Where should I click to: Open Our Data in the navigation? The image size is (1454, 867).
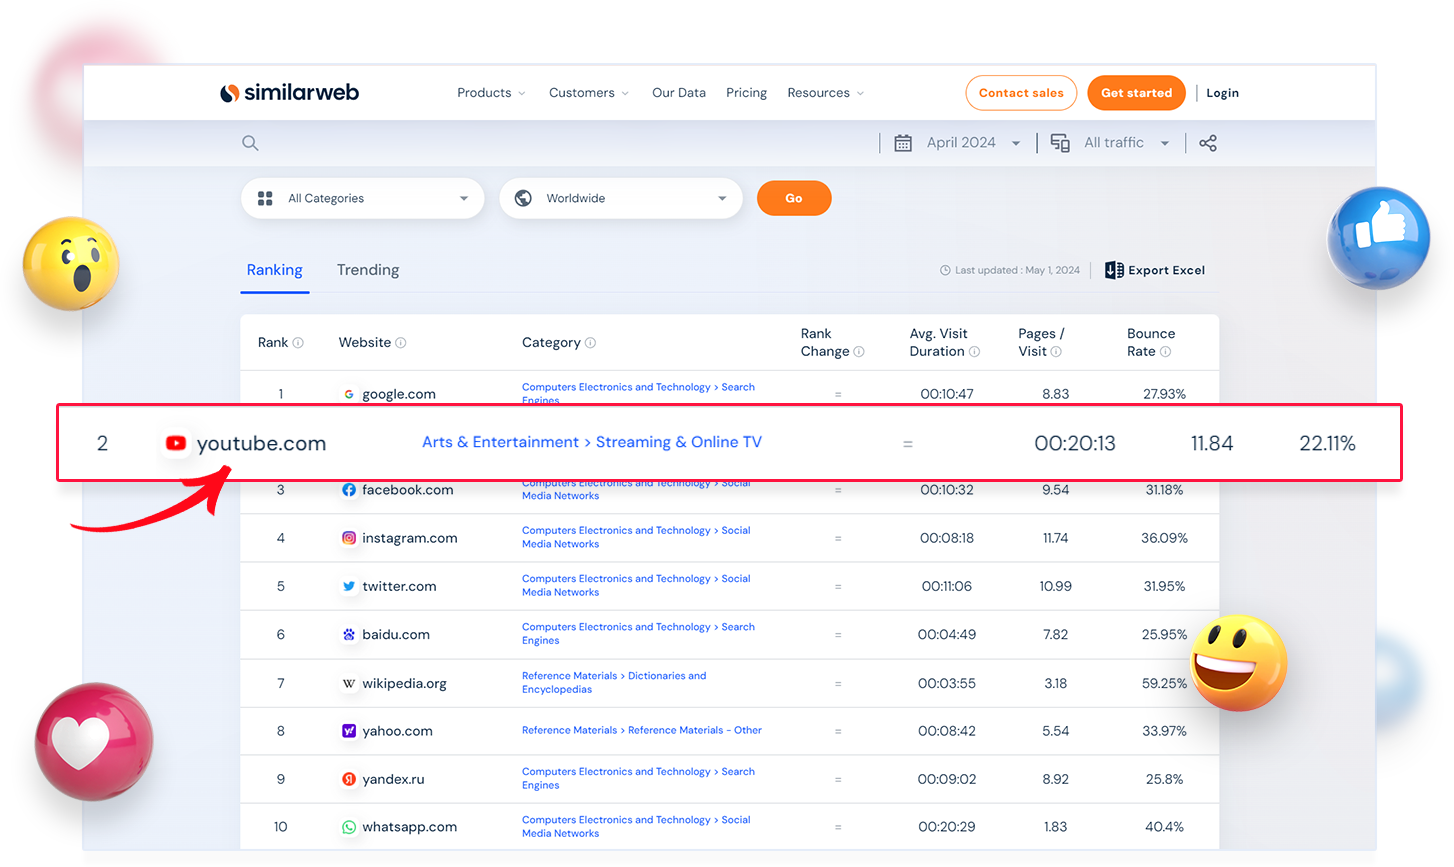click(x=679, y=93)
